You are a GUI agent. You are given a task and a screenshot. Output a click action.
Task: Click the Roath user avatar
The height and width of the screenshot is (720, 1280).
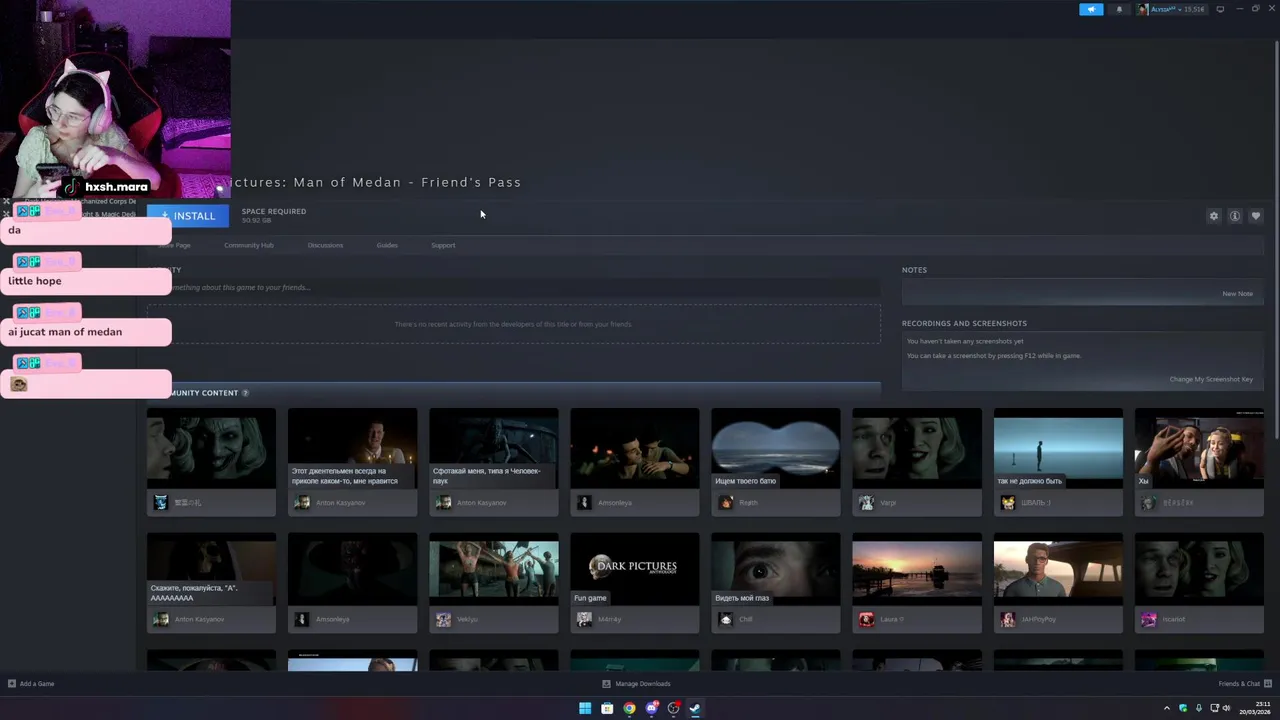726,503
